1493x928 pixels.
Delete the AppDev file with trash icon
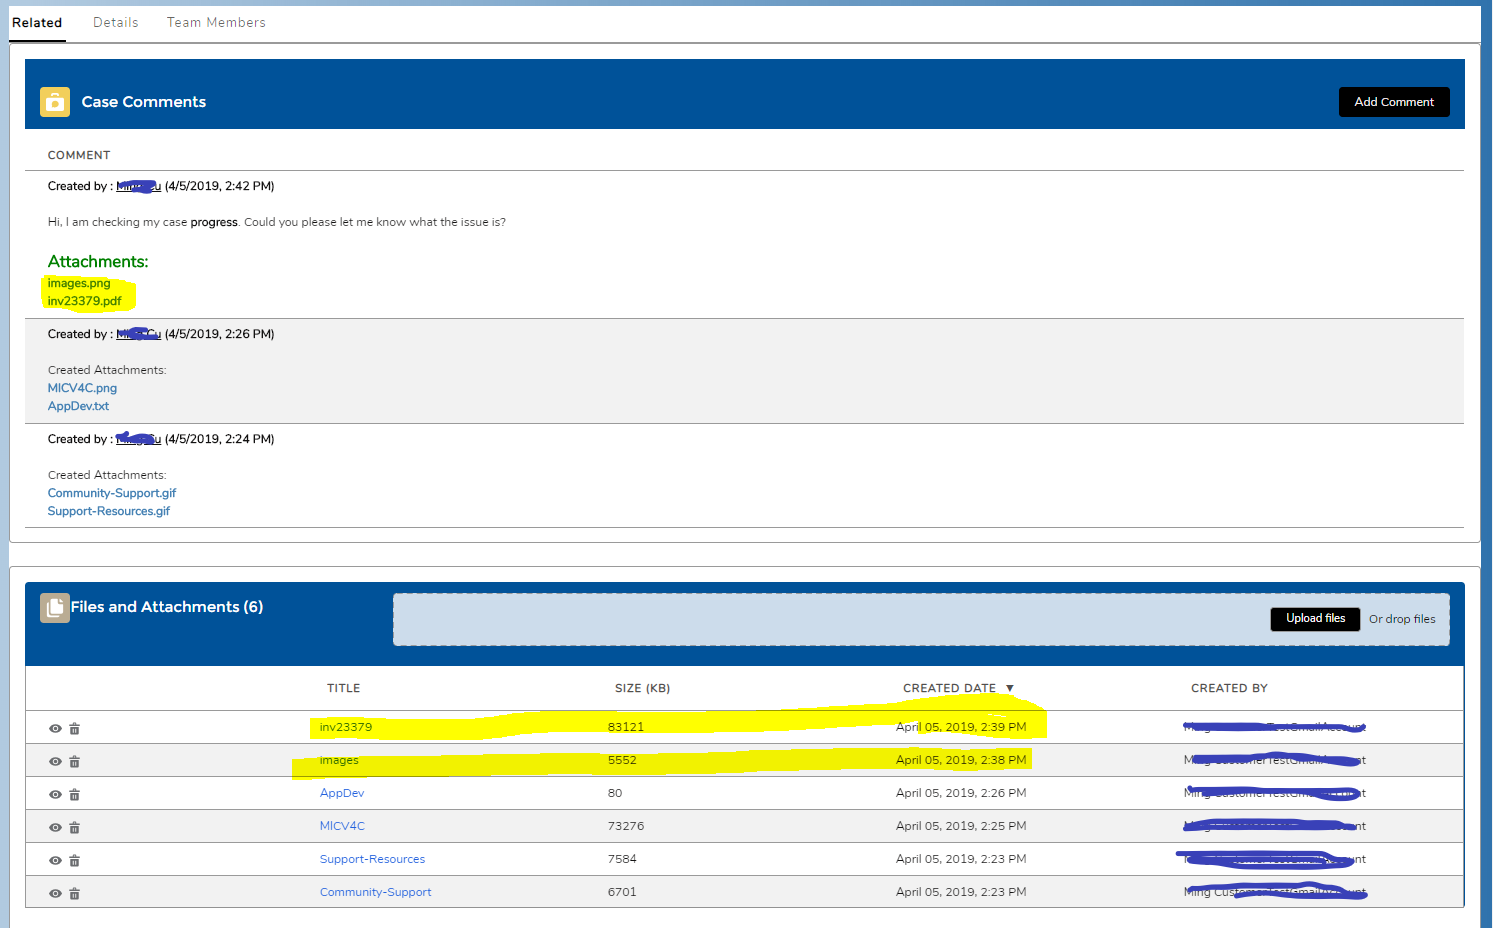pyautogui.click(x=74, y=795)
